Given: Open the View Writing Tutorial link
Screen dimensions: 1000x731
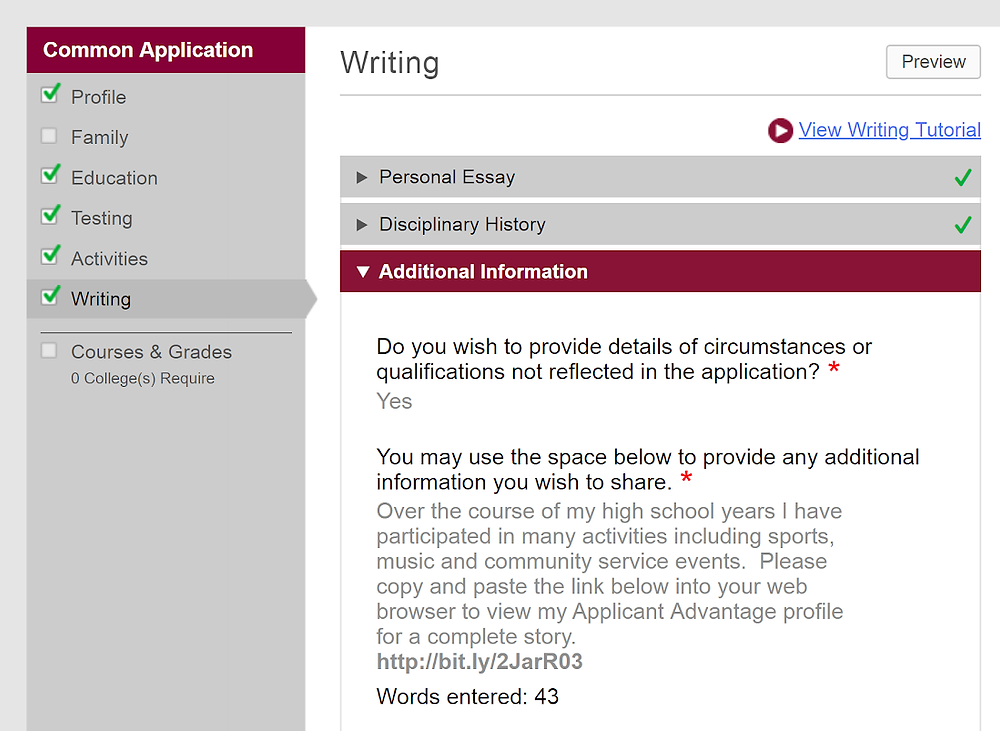Looking at the screenshot, I should point(890,130).
